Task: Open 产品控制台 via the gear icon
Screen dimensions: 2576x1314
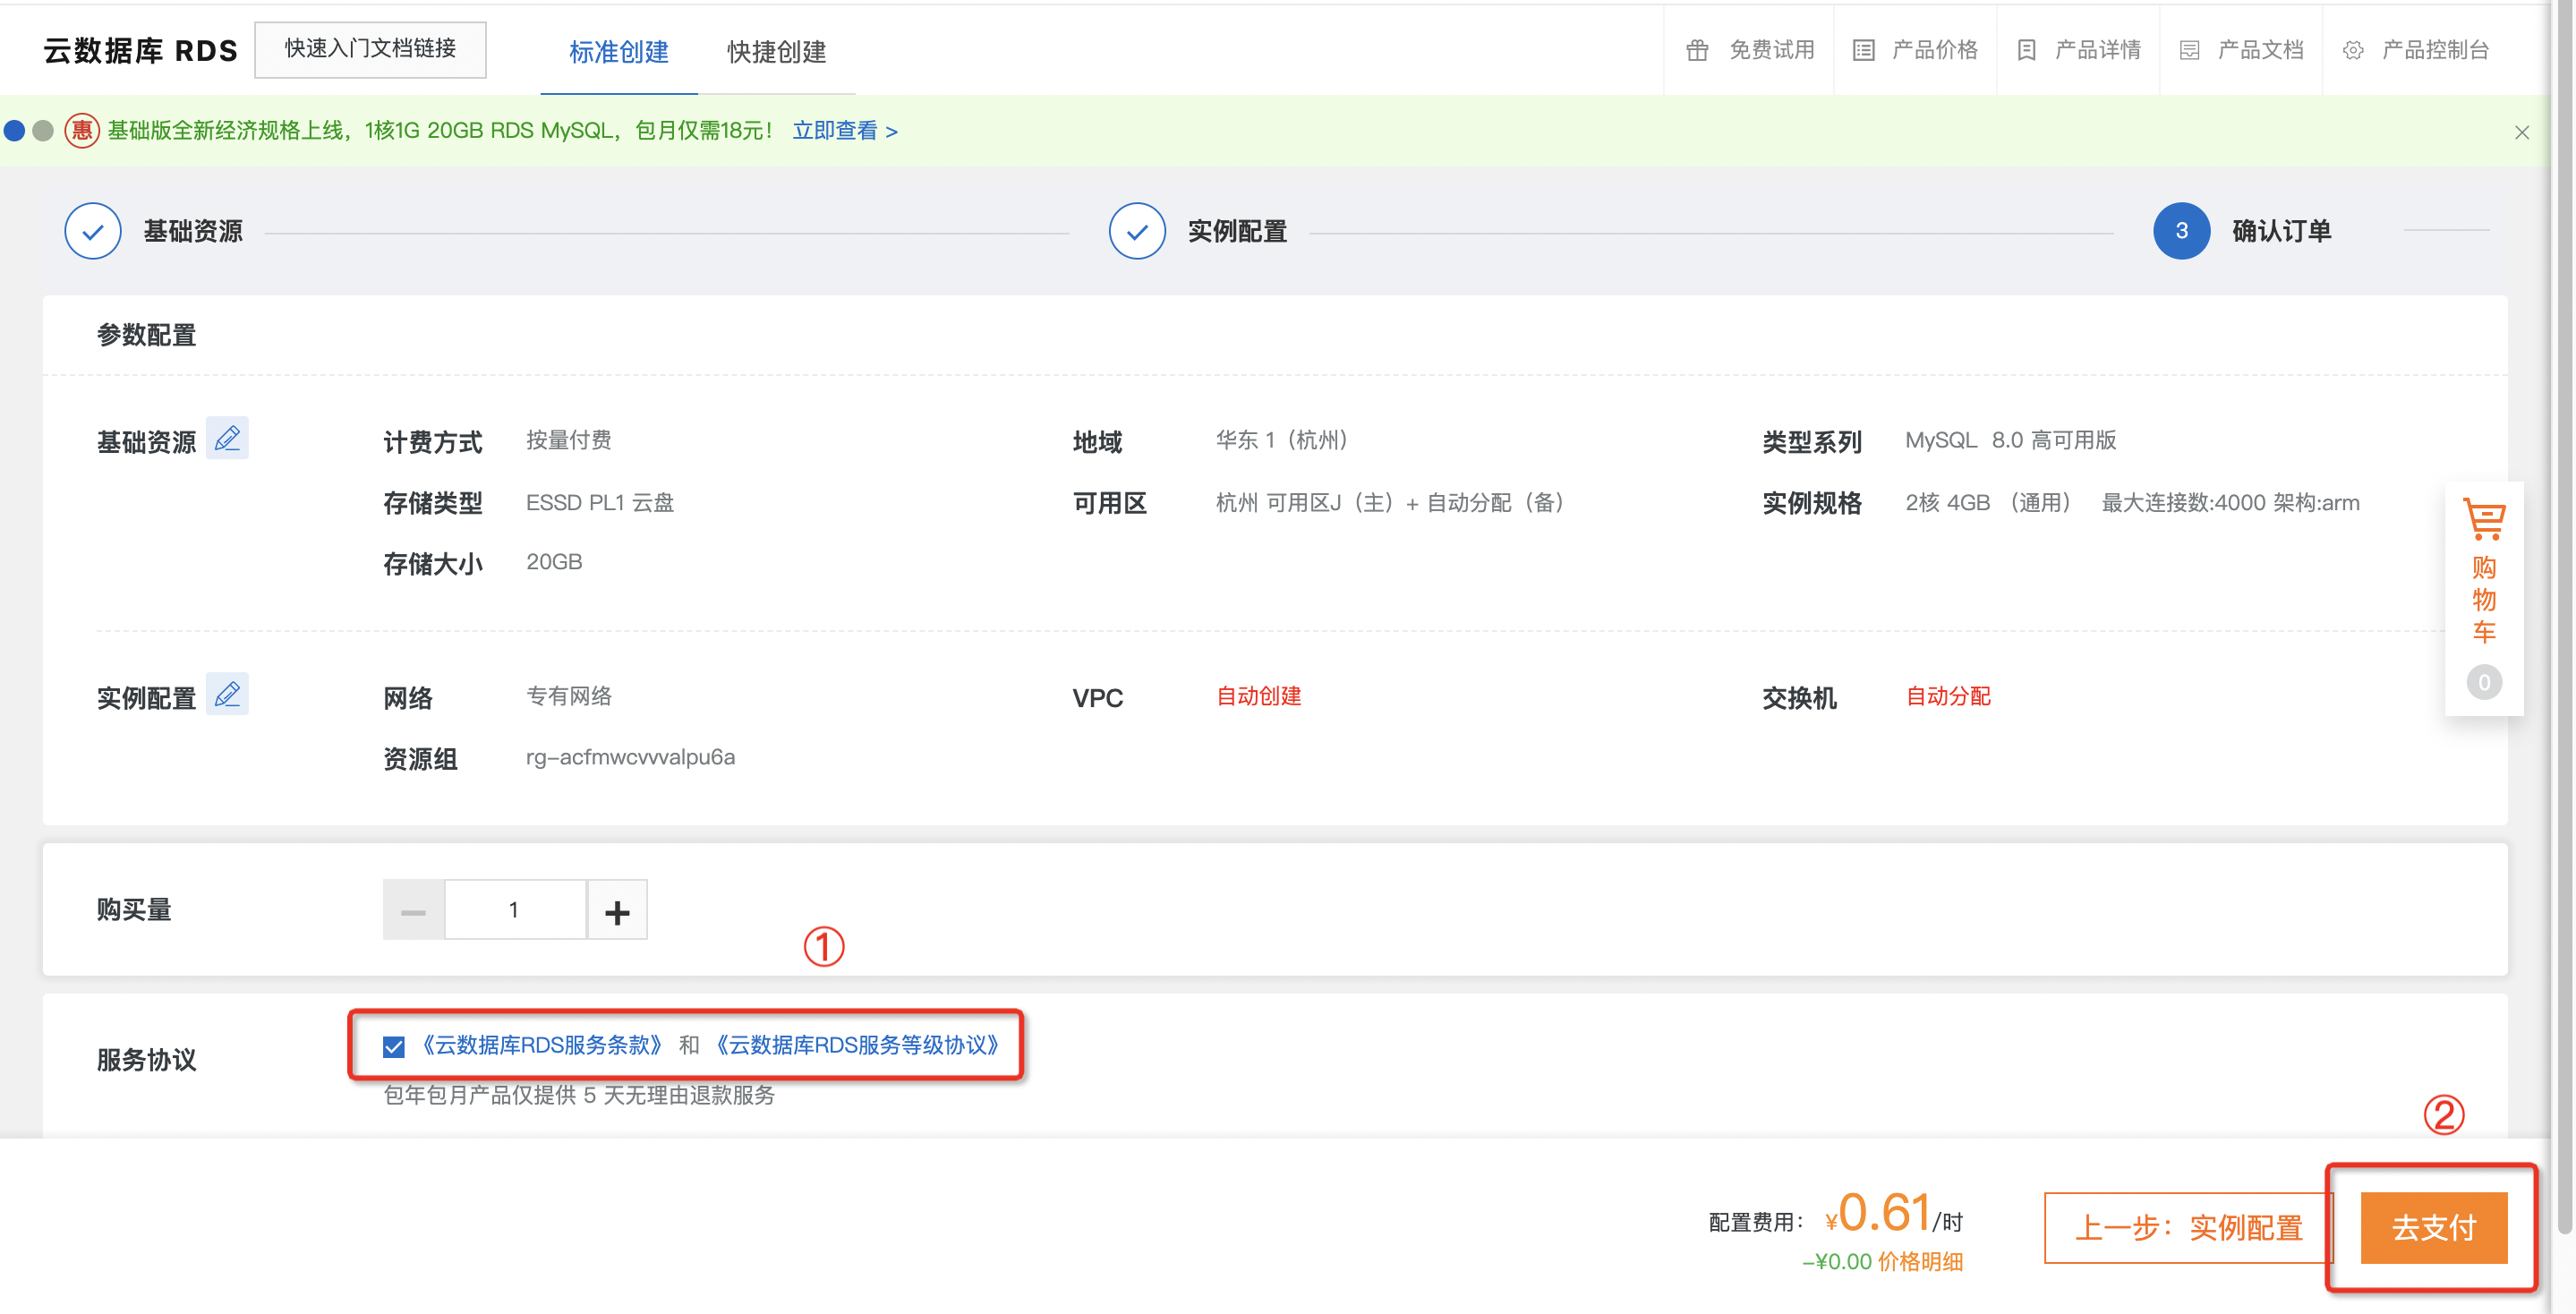Action: [2353, 51]
